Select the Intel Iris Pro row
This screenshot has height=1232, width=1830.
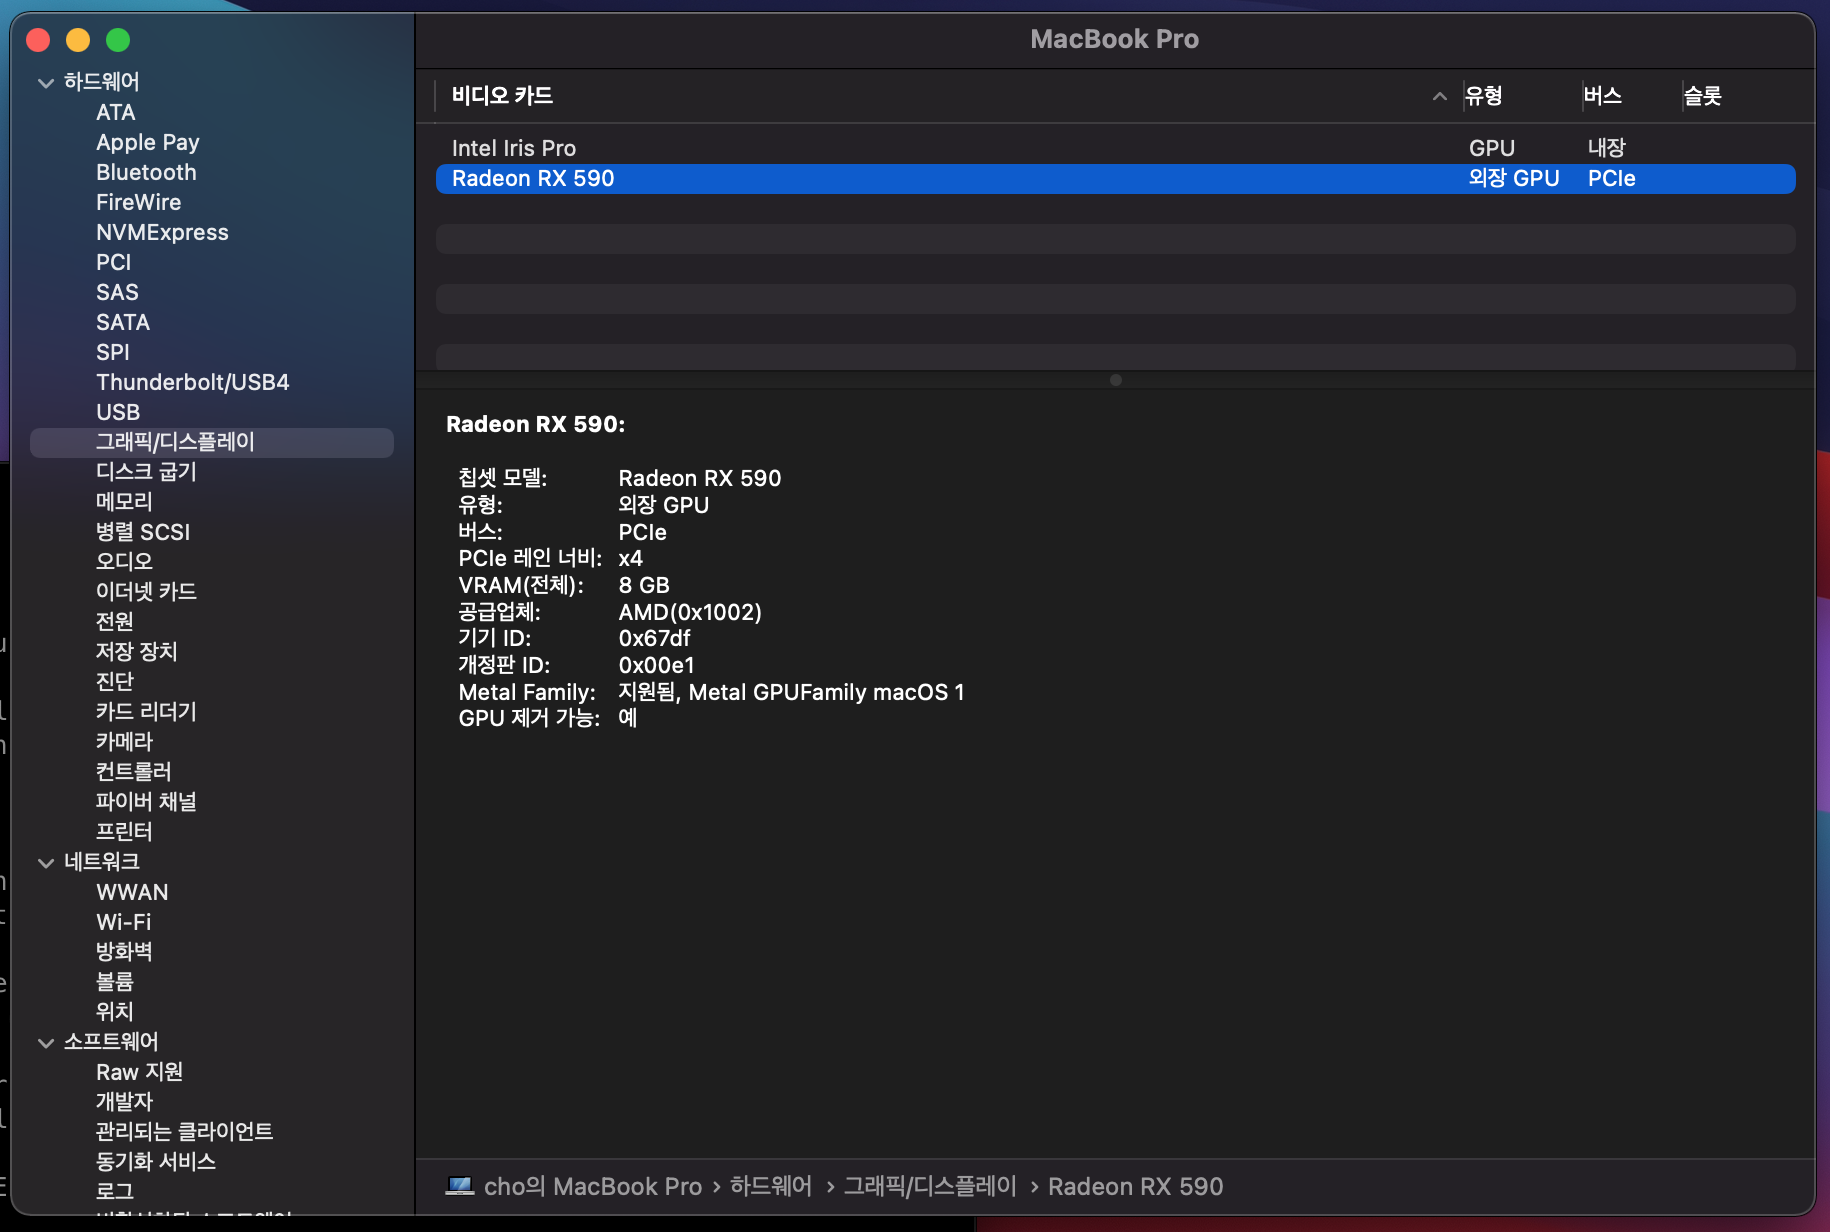(1116, 148)
